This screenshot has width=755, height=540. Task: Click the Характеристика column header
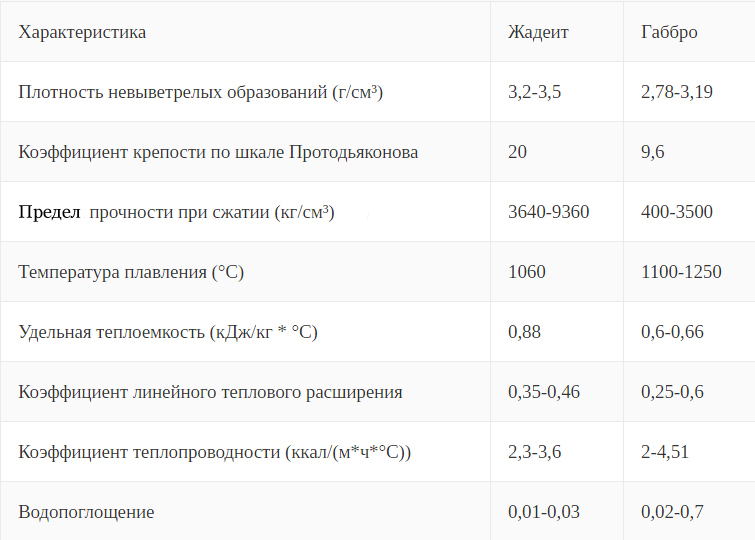[82, 32]
